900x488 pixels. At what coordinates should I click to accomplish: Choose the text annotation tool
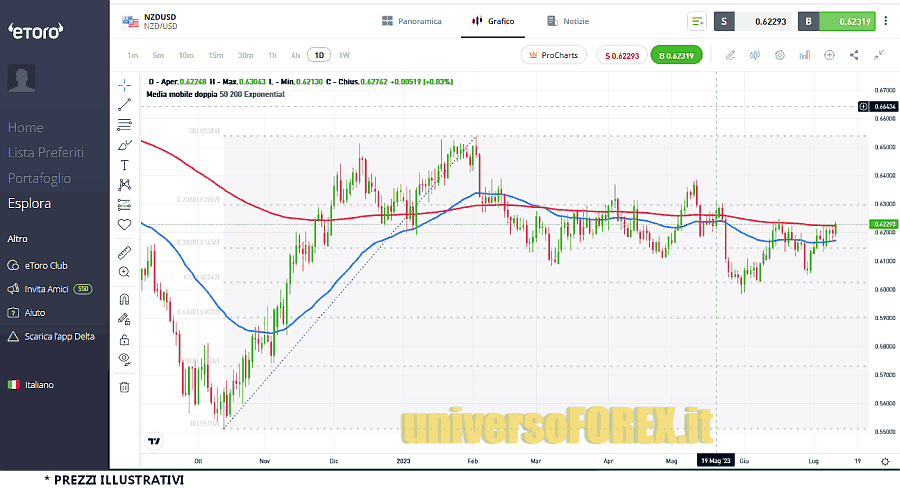pos(124,165)
